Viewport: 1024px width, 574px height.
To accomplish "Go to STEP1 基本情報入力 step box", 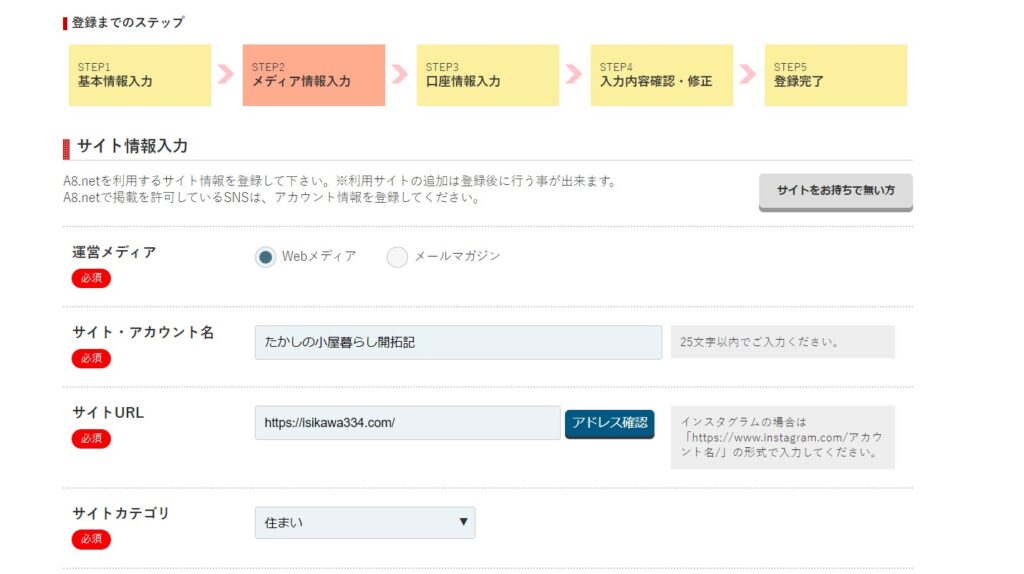I will pos(140,75).
